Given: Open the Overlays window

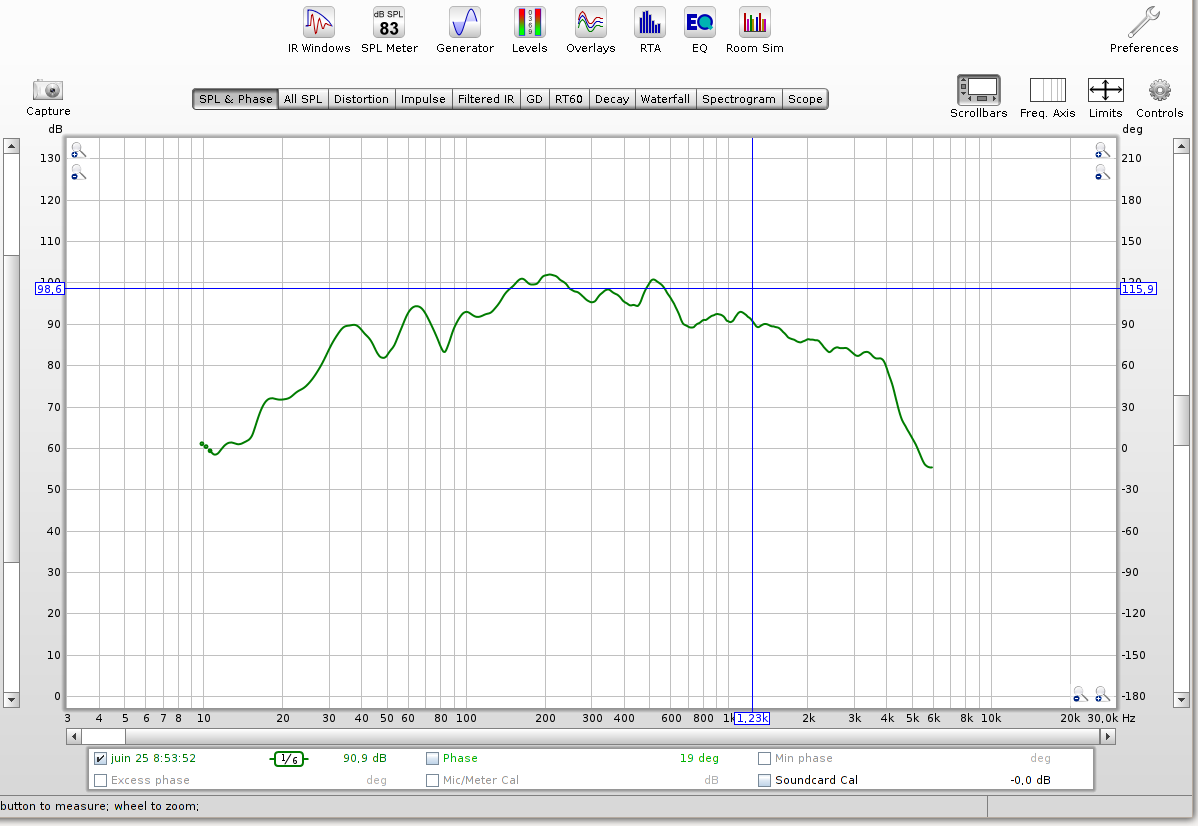Looking at the screenshot, I should (591, 31).
